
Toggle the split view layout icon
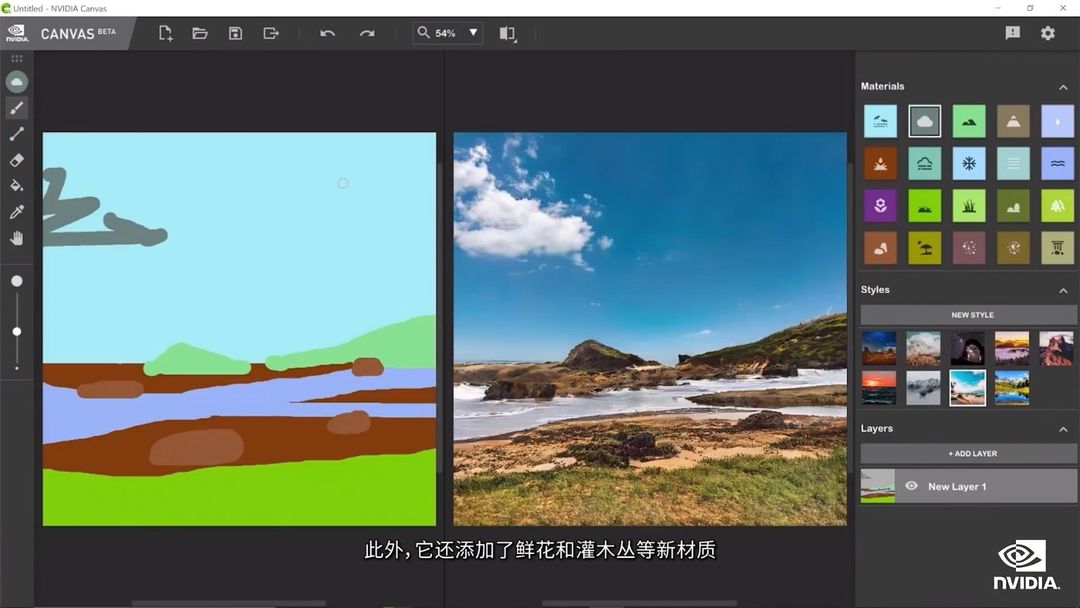[x=508, y=34]
